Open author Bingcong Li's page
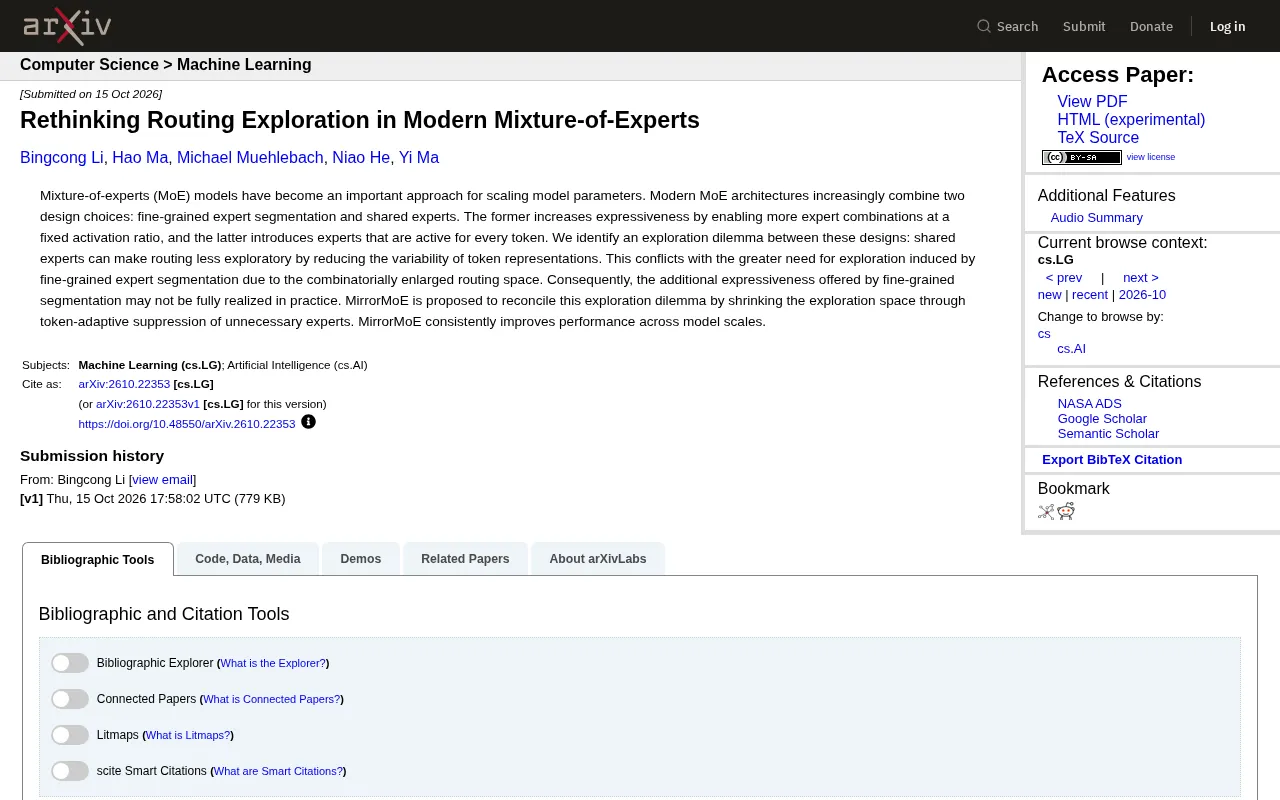 61,158
